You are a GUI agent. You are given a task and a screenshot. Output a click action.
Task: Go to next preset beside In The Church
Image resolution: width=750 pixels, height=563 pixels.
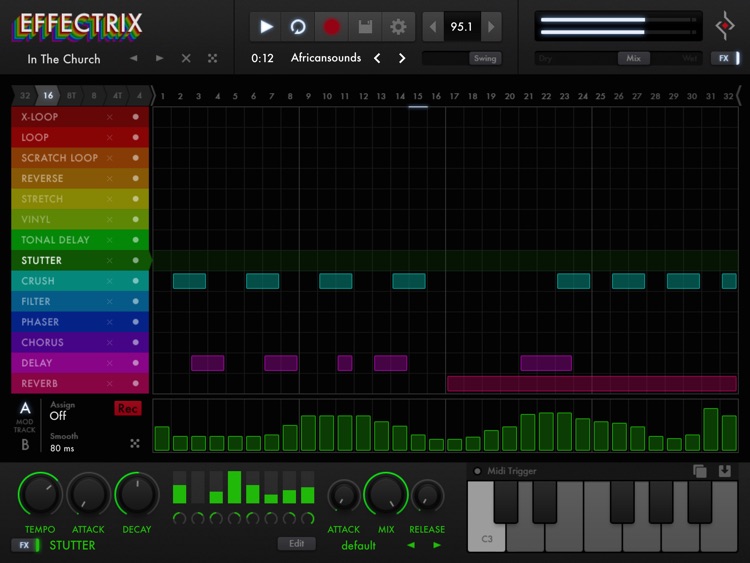coord(159,58)
